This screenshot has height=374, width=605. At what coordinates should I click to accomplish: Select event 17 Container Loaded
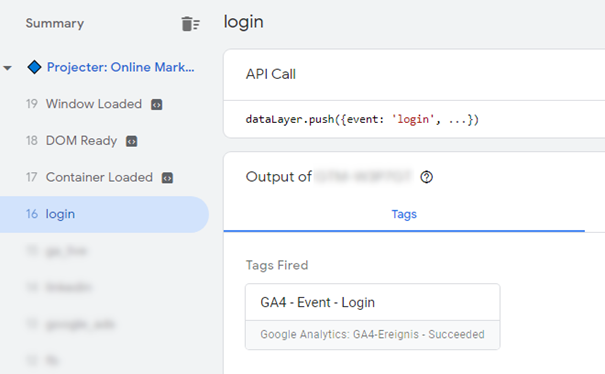pyautogui.click(x=99, y=177)
